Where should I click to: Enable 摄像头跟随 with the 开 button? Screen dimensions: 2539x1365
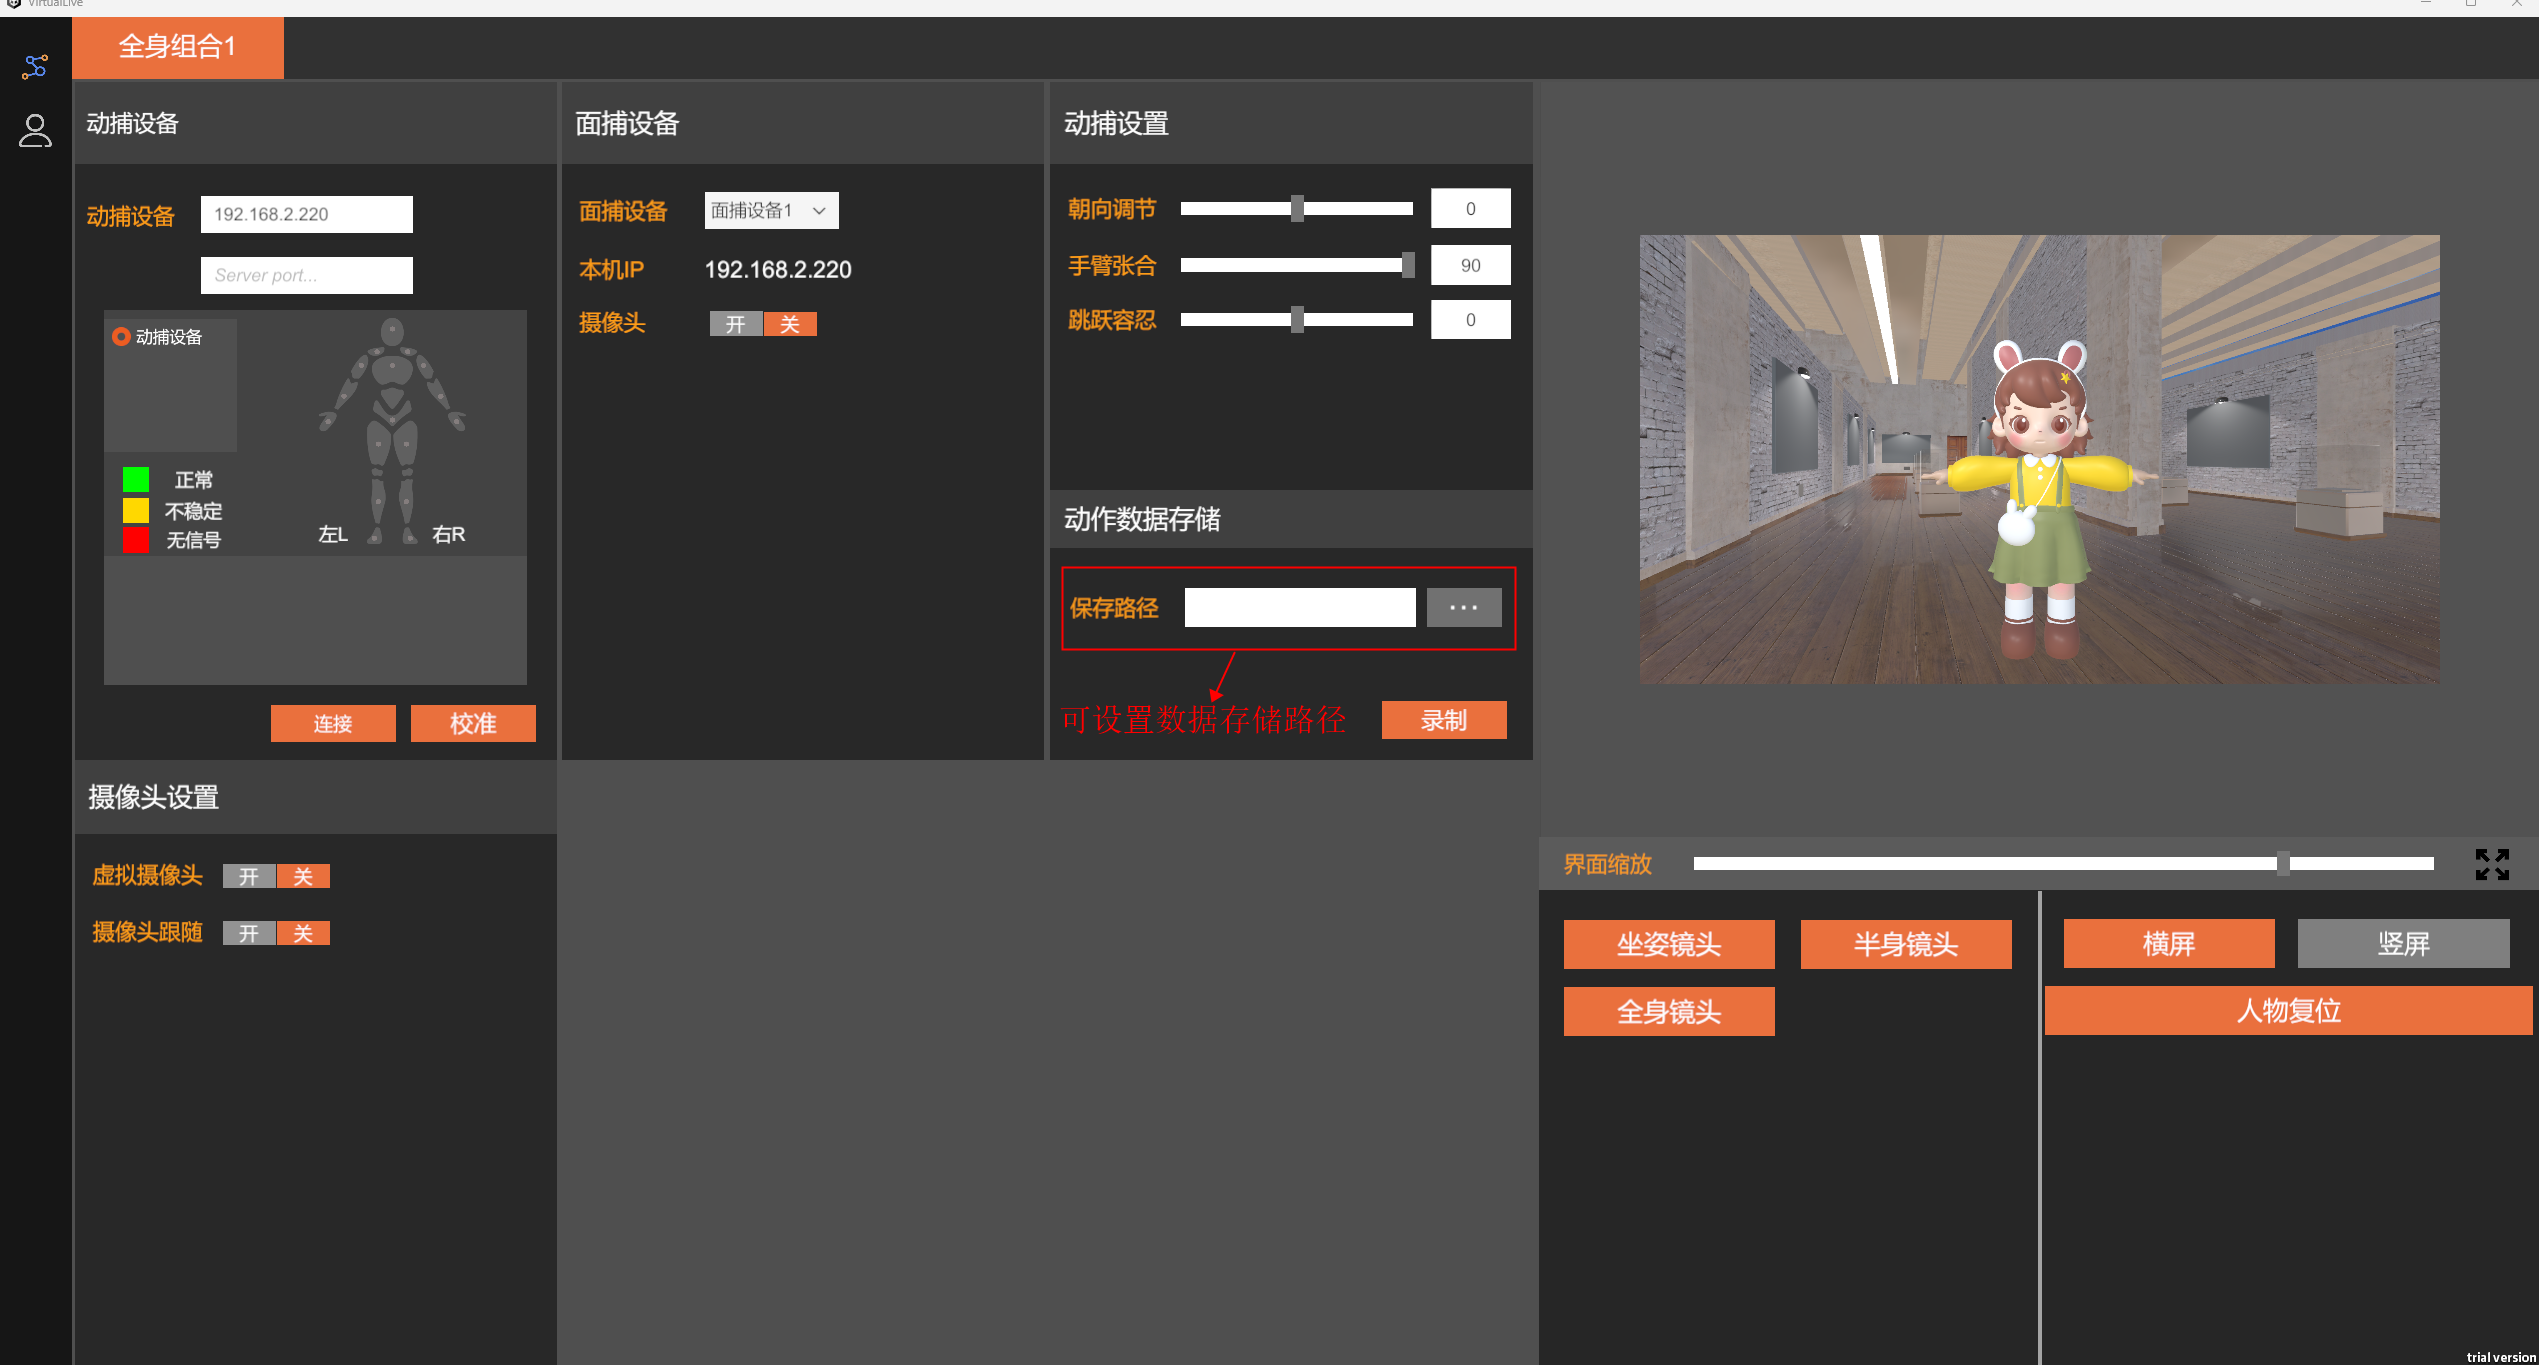tap(249, 934)
